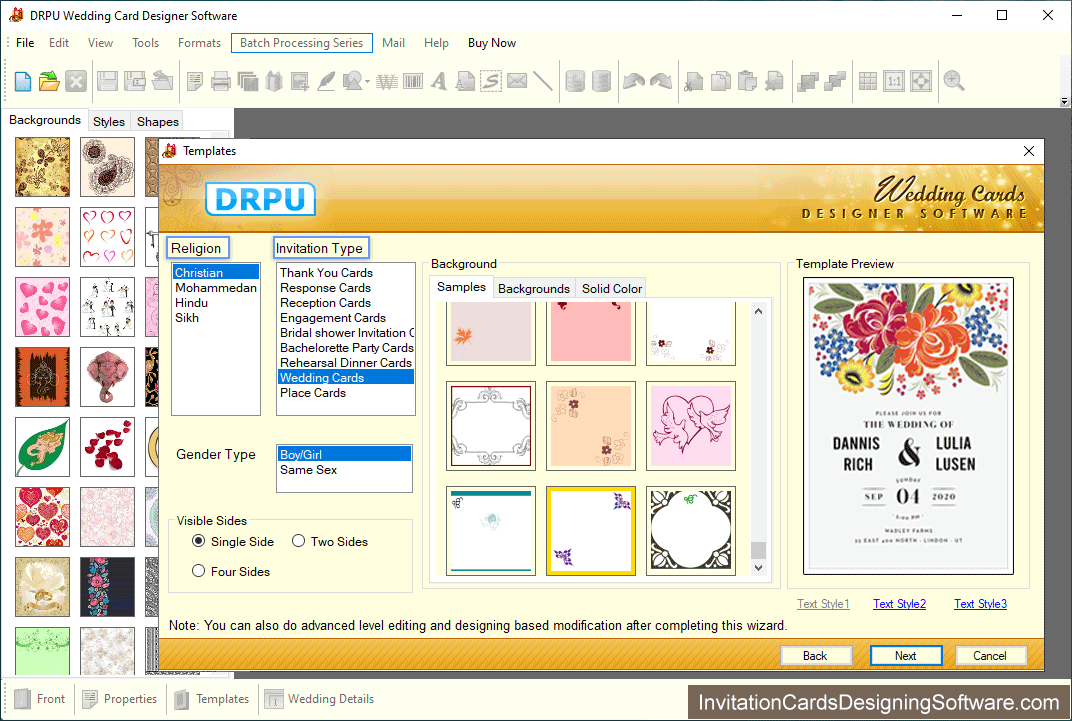Click scroll down arrow in Samples list
This screenshot has width=1072, height=721.
[x=758, y=567]
